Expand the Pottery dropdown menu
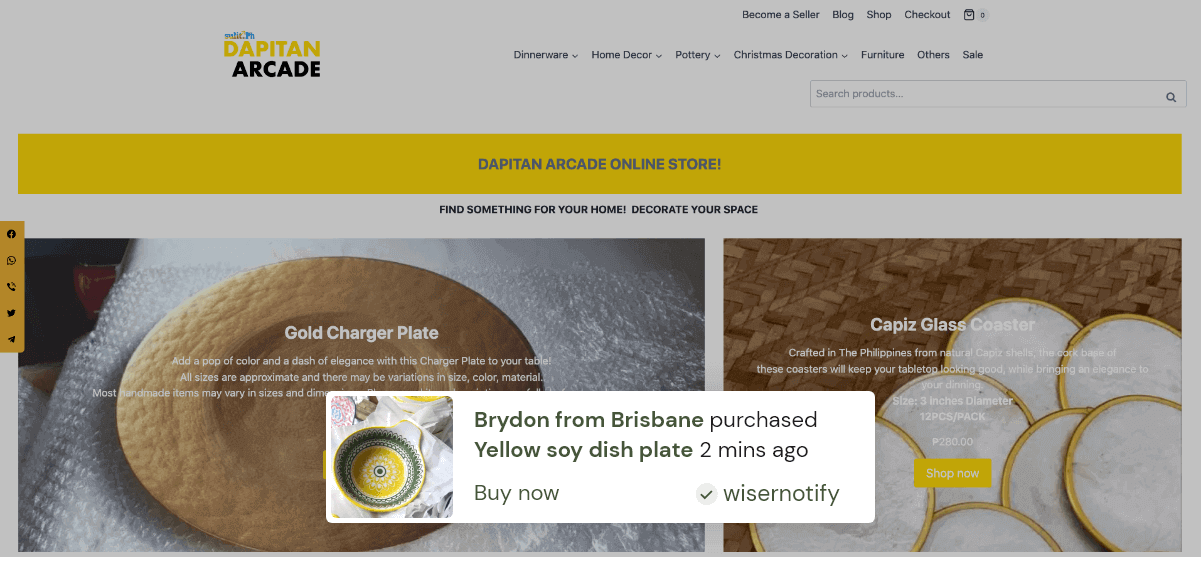Screen dimensions: 1201x568 pyautogui.click(x=698, y=55)
